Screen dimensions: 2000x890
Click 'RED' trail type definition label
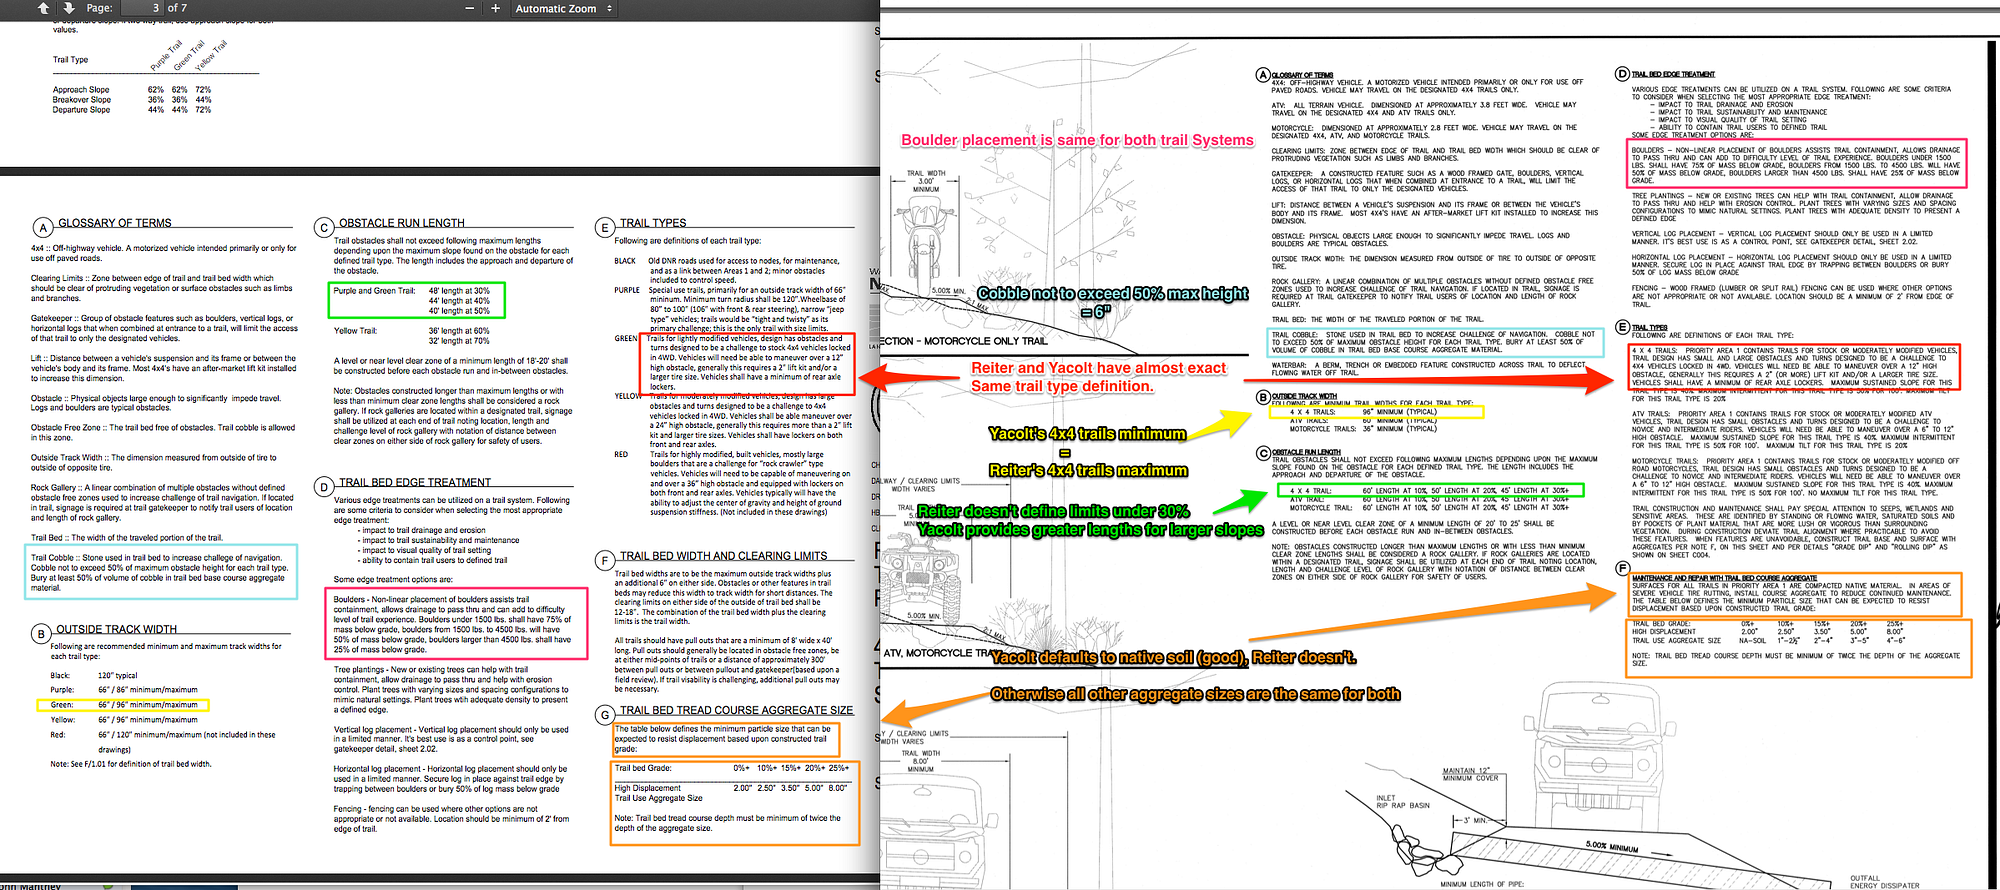pos(621,454)
